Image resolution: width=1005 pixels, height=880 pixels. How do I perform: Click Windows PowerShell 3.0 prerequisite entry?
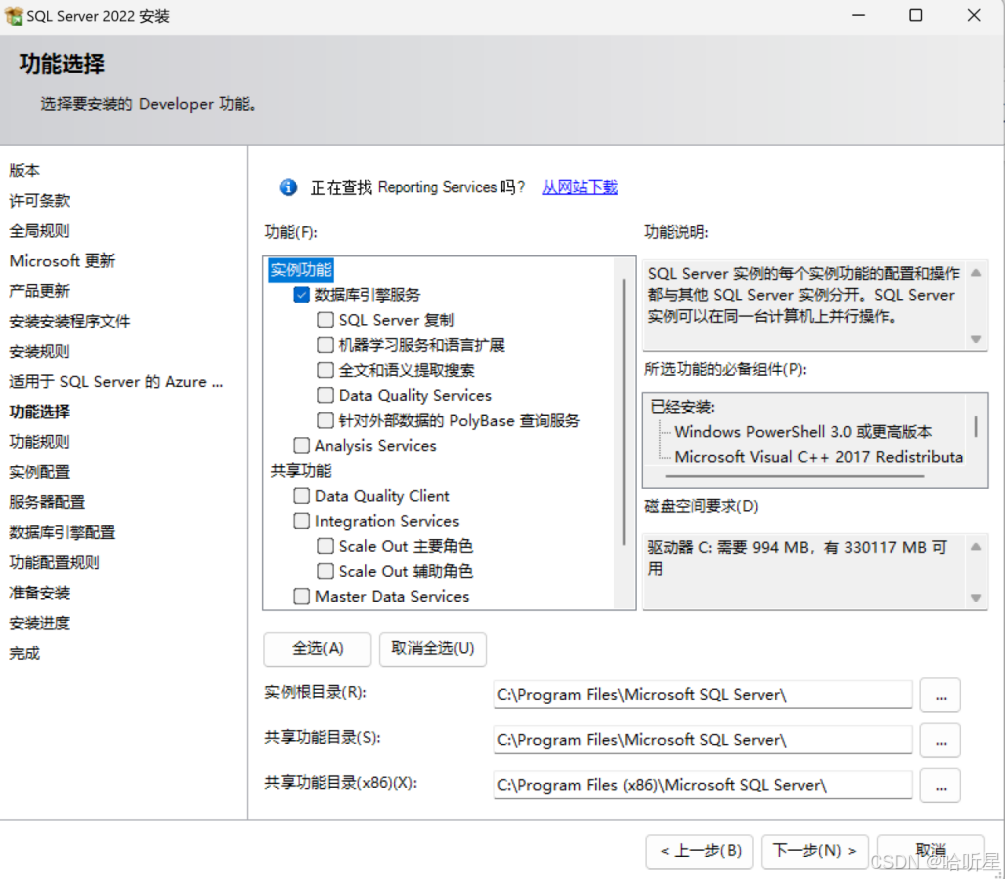point(803,432)
